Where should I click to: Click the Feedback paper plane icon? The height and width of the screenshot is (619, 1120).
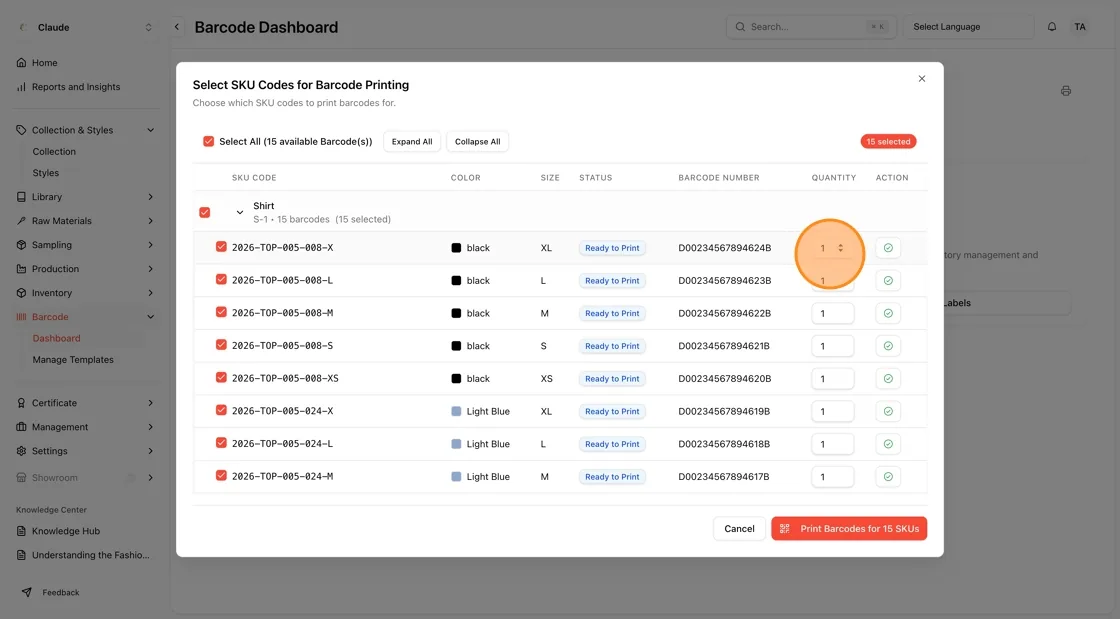[x=26, y=593]
